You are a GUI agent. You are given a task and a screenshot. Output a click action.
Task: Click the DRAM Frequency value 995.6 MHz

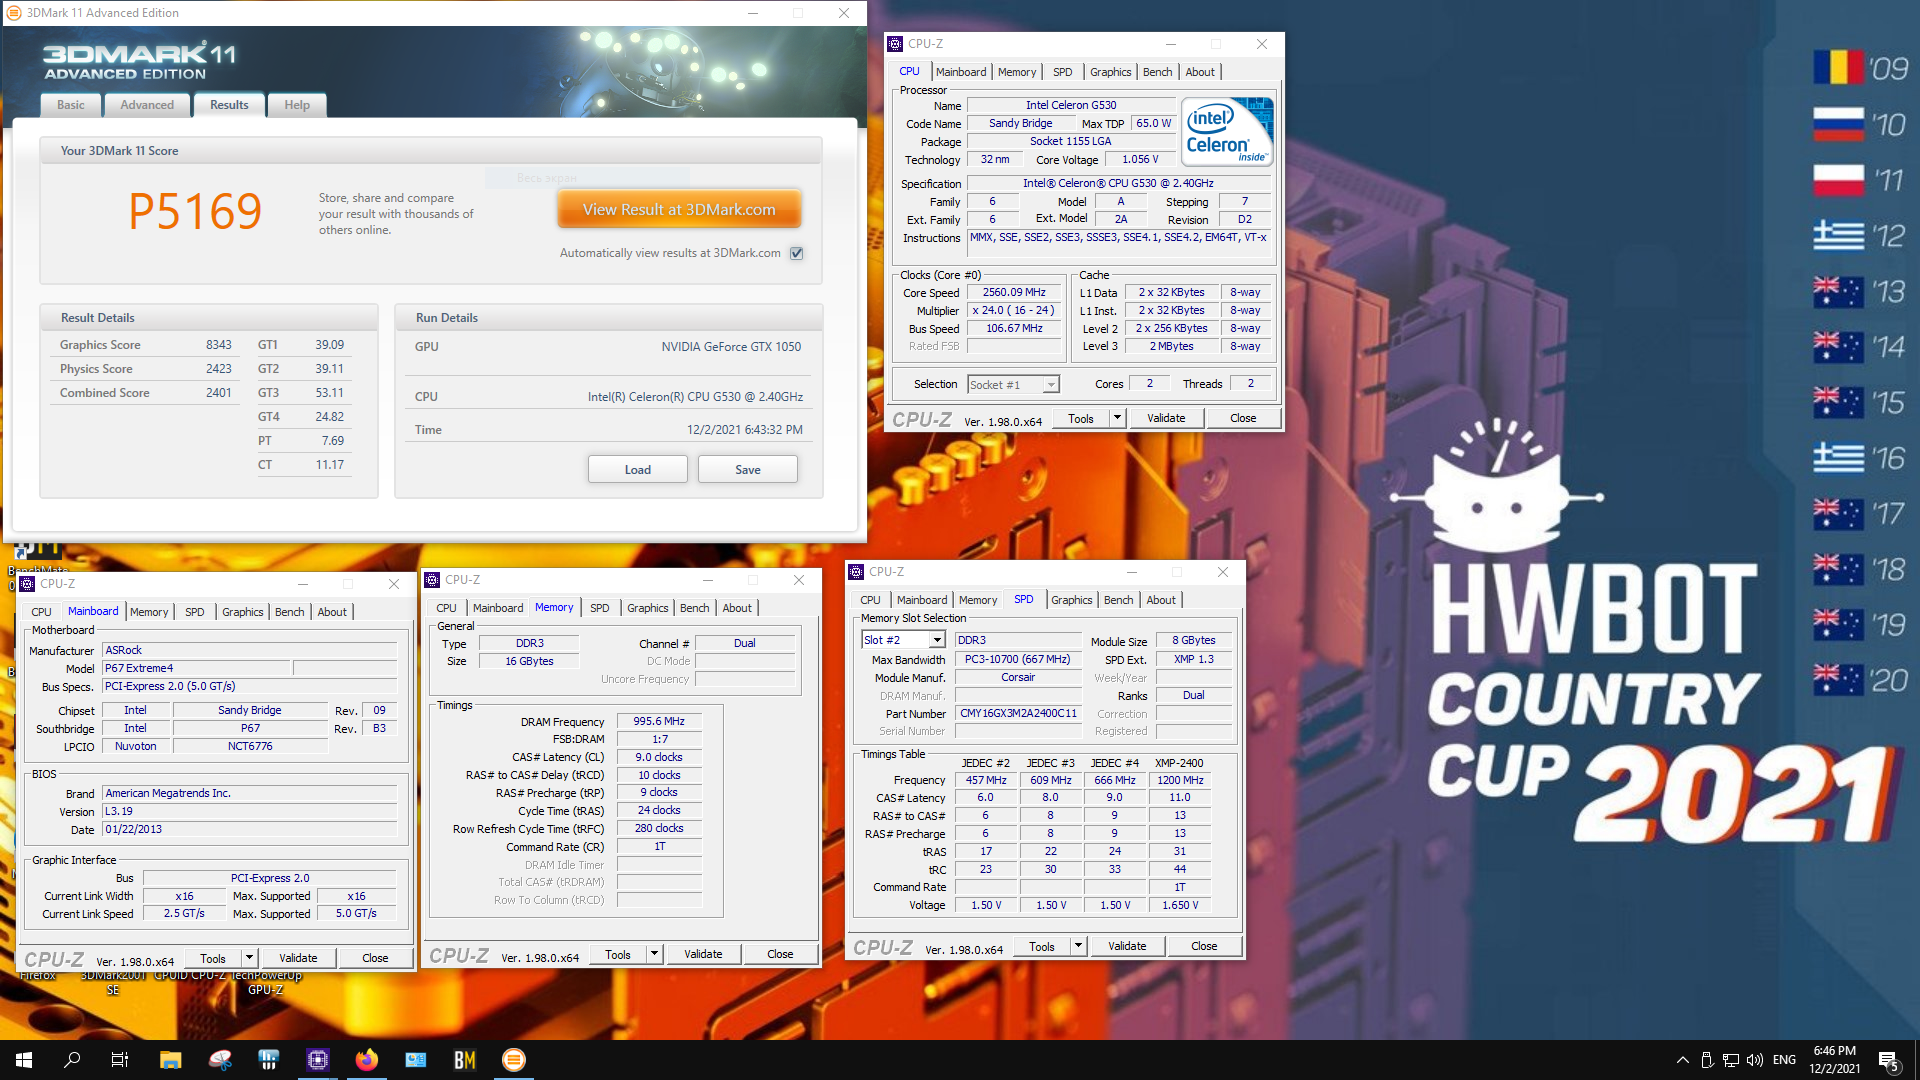point(659,721)
